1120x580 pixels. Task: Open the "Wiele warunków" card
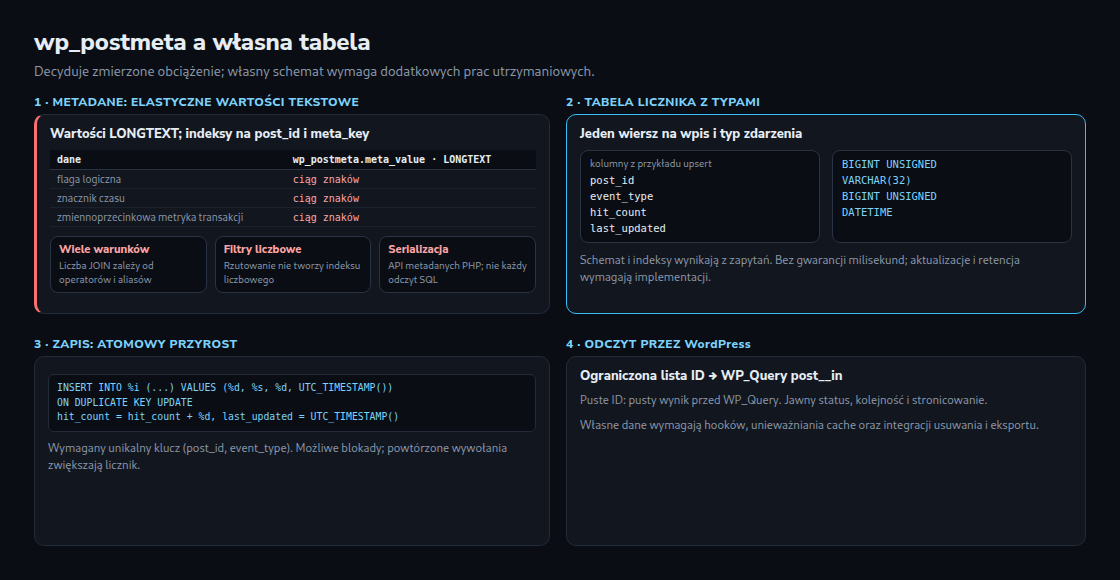tap(129, 264)
